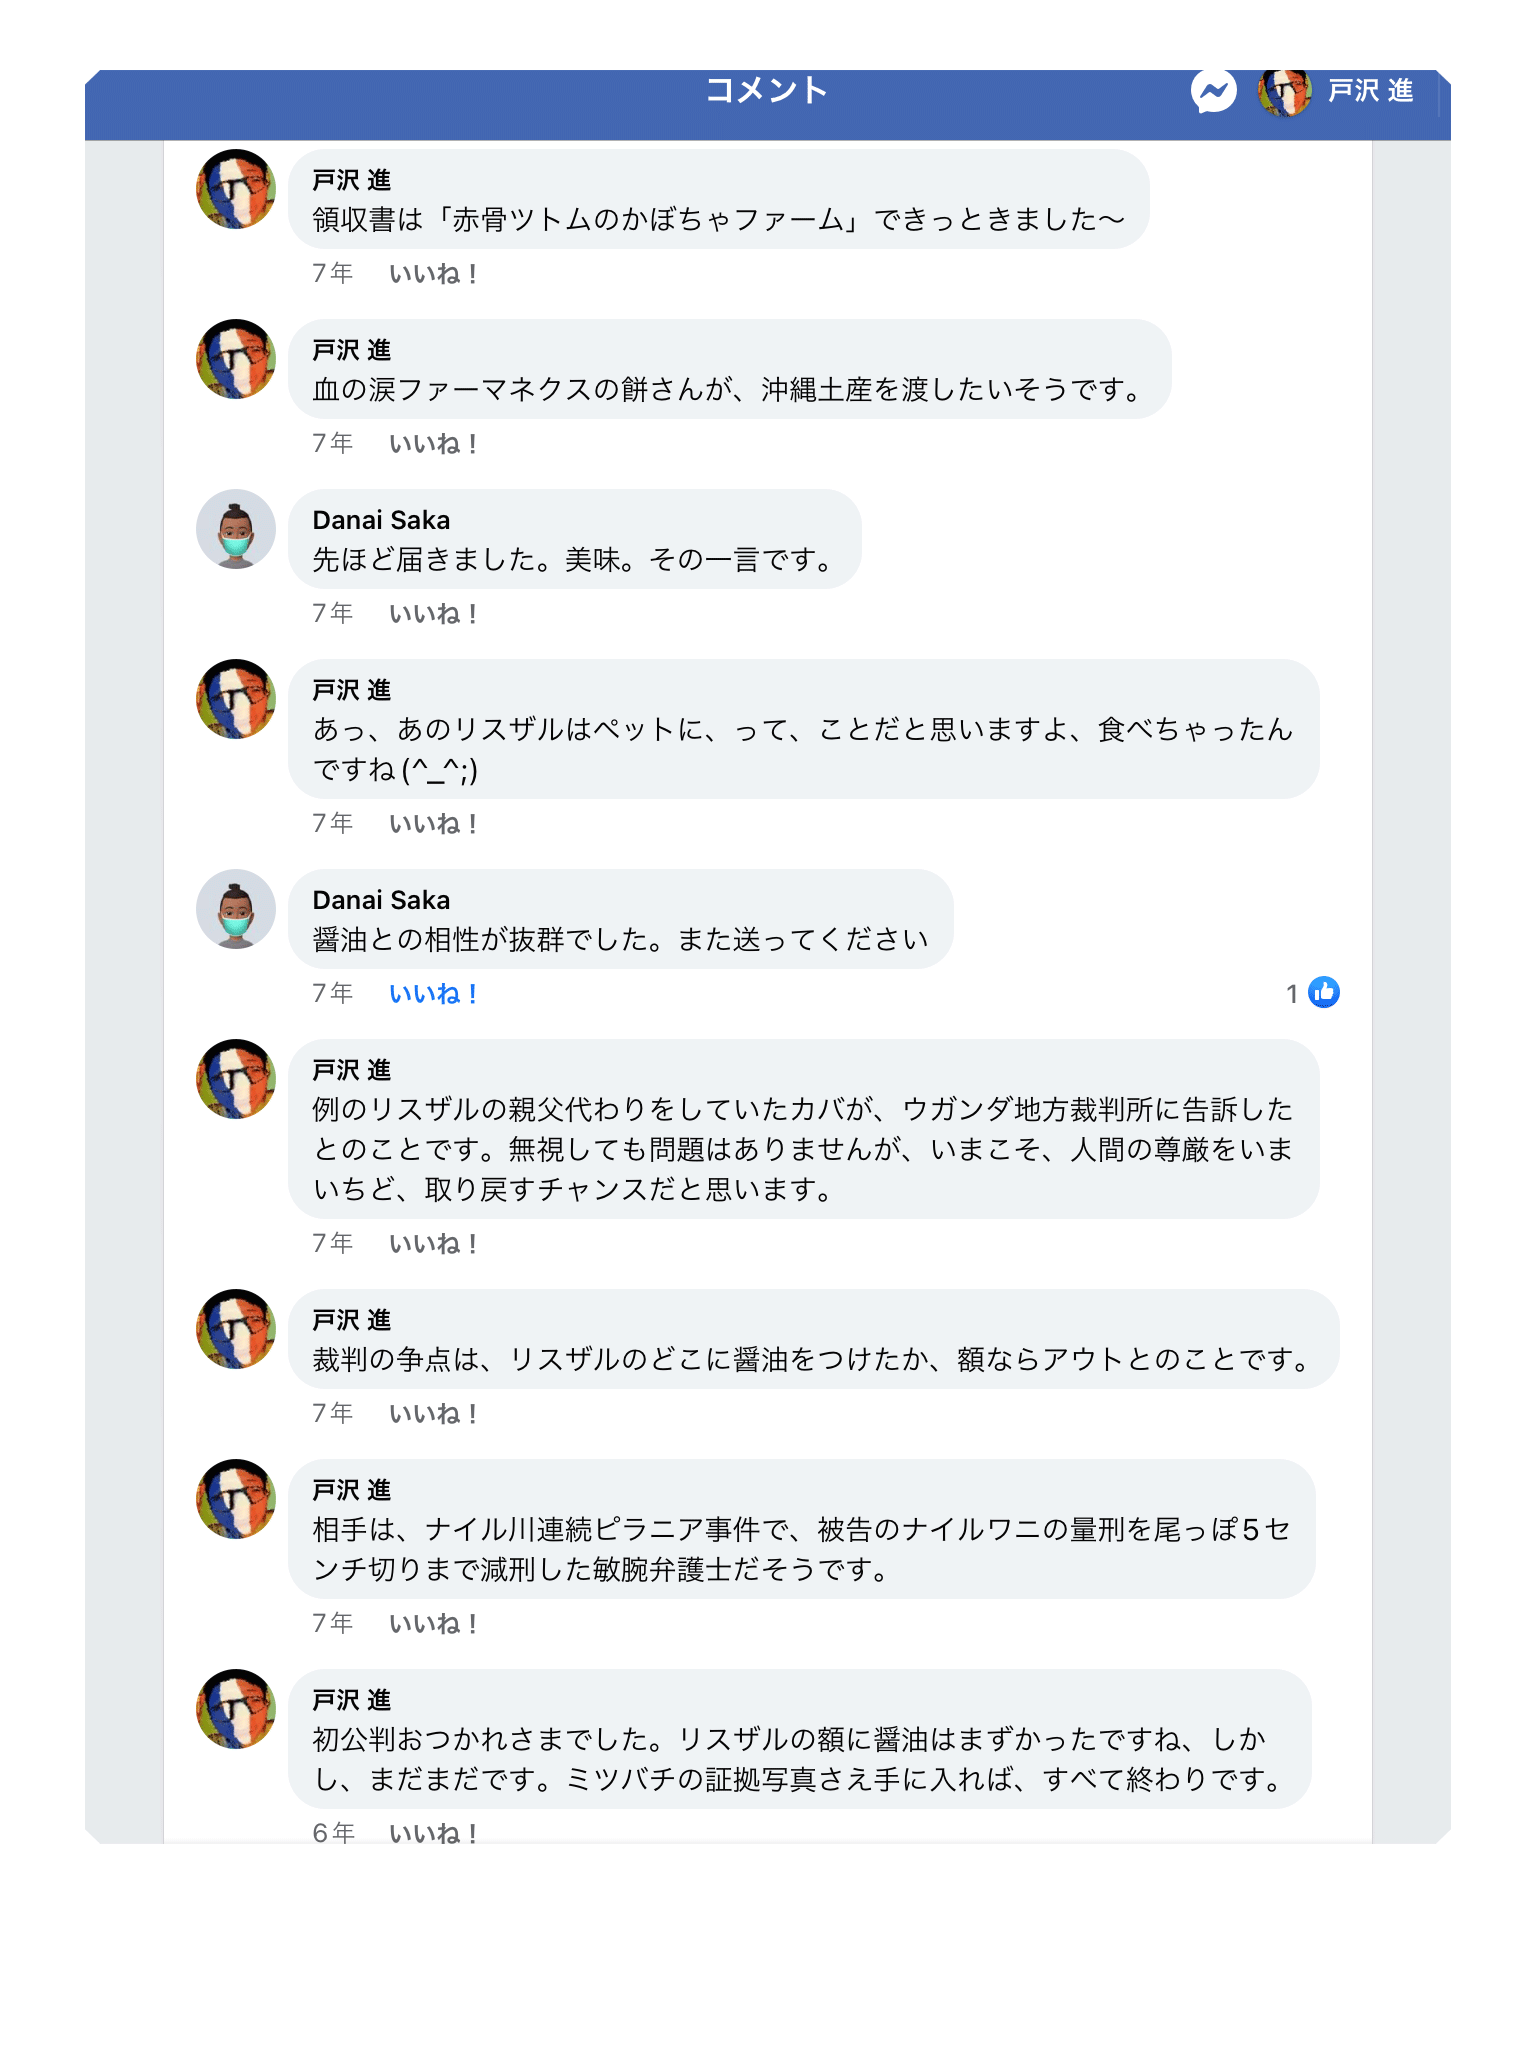Viewport: 1536px width, 2048px height.
Task: Click the avatar beside the 初公判 comment
Action: point(236,1709)
